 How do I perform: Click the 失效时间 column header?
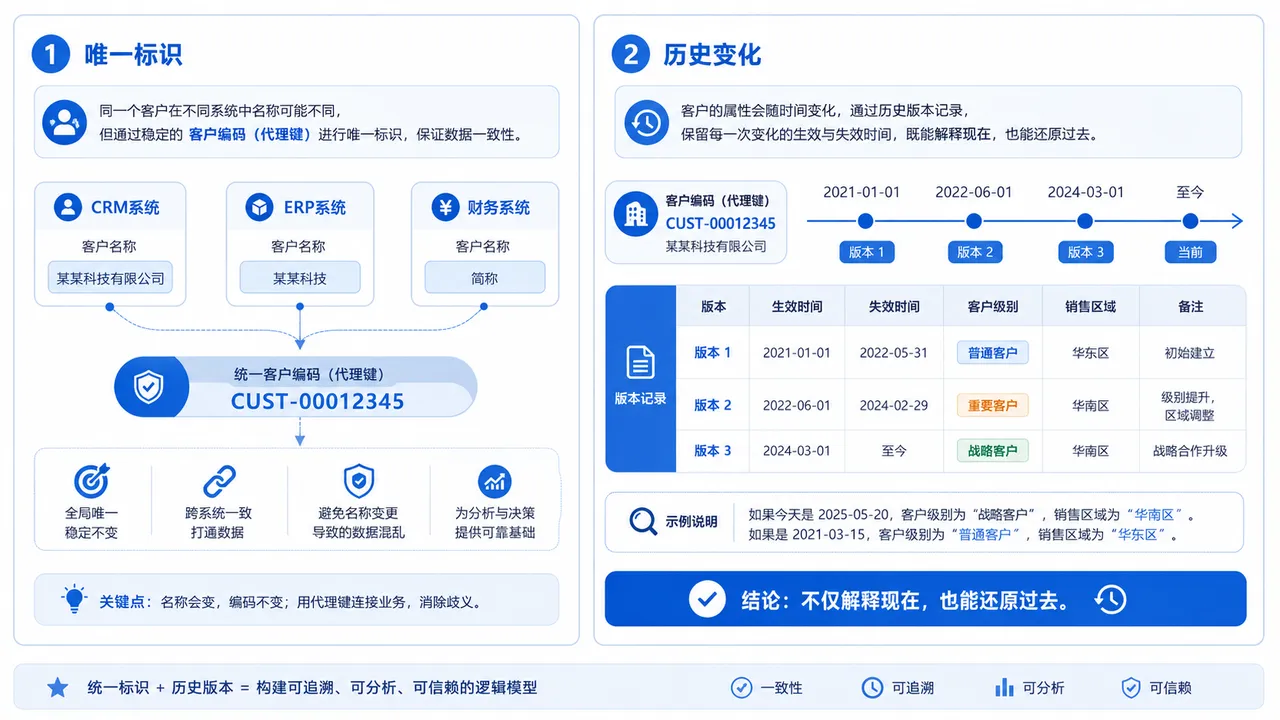point(894,306)
